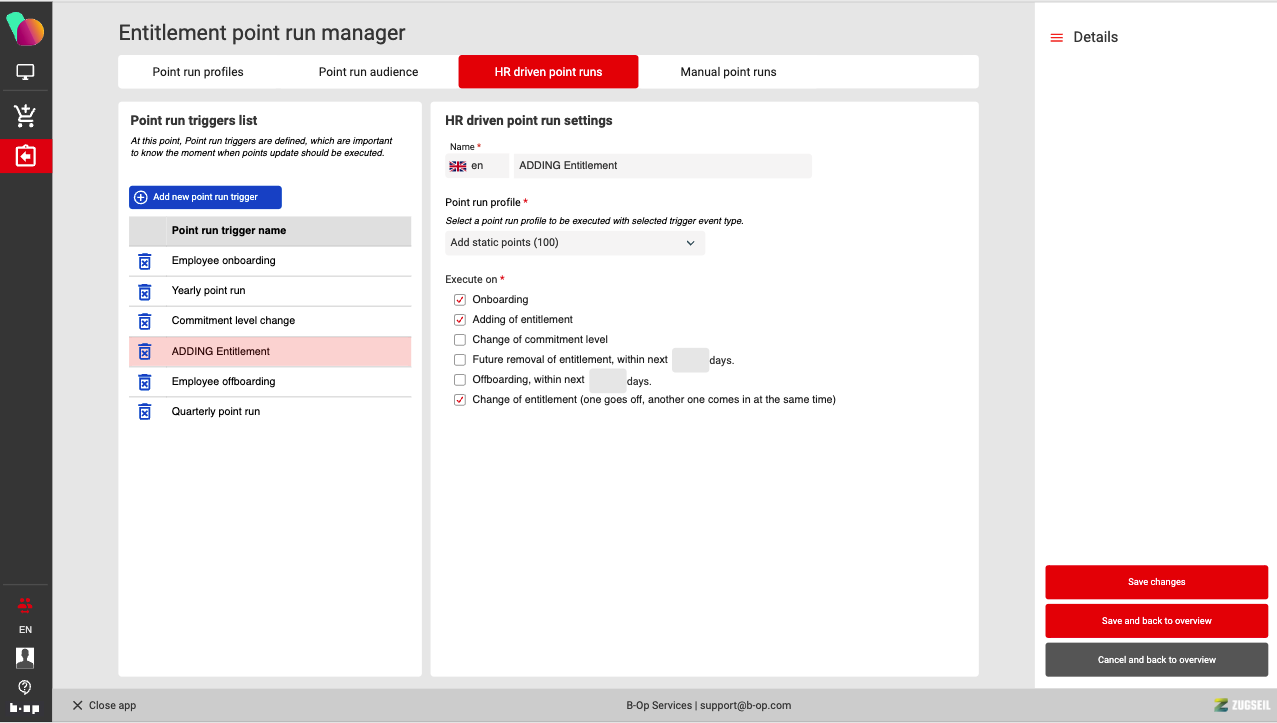Remove the Quarterly point run trigger

click(x=144, y=412)
